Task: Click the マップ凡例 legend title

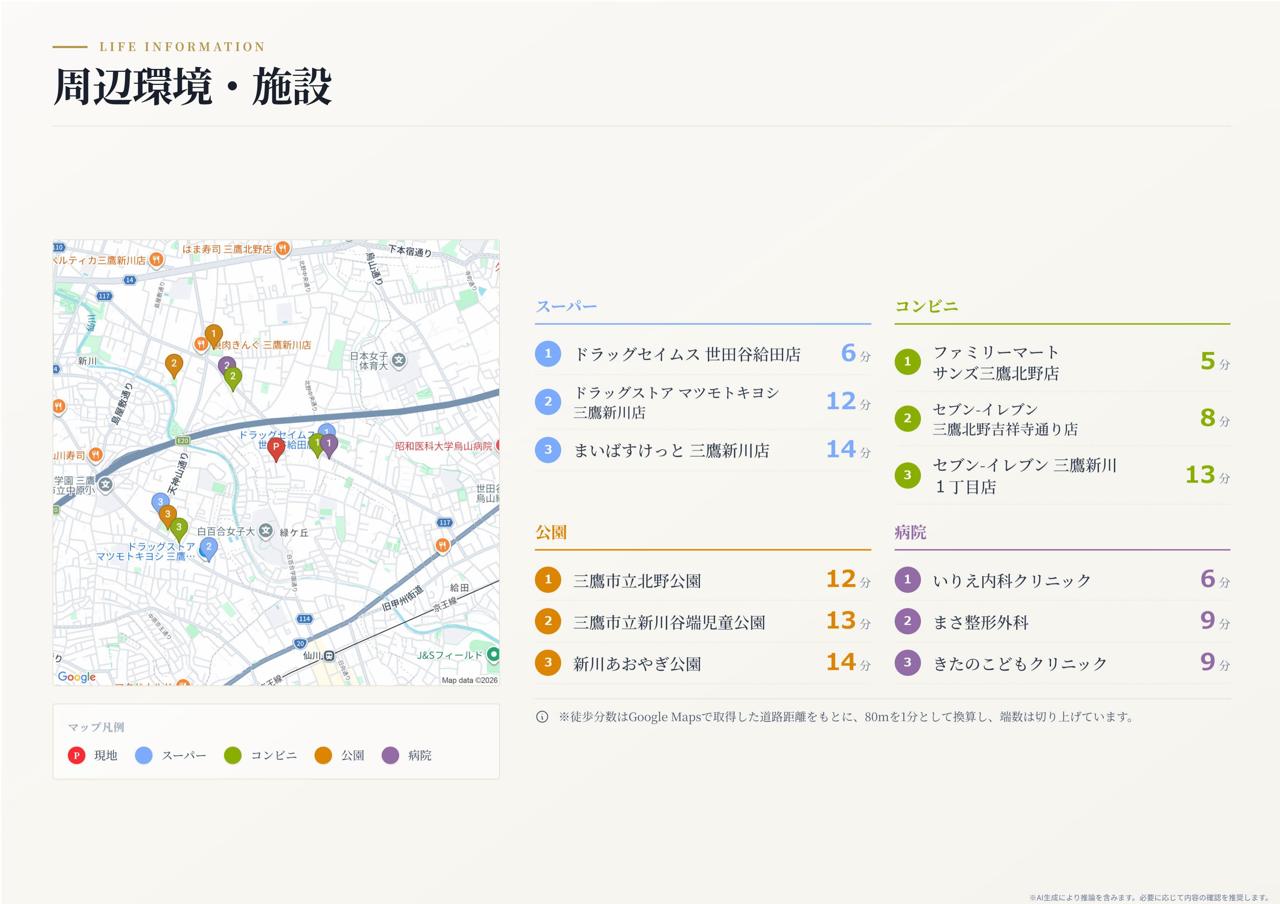Action: (96, 727)
